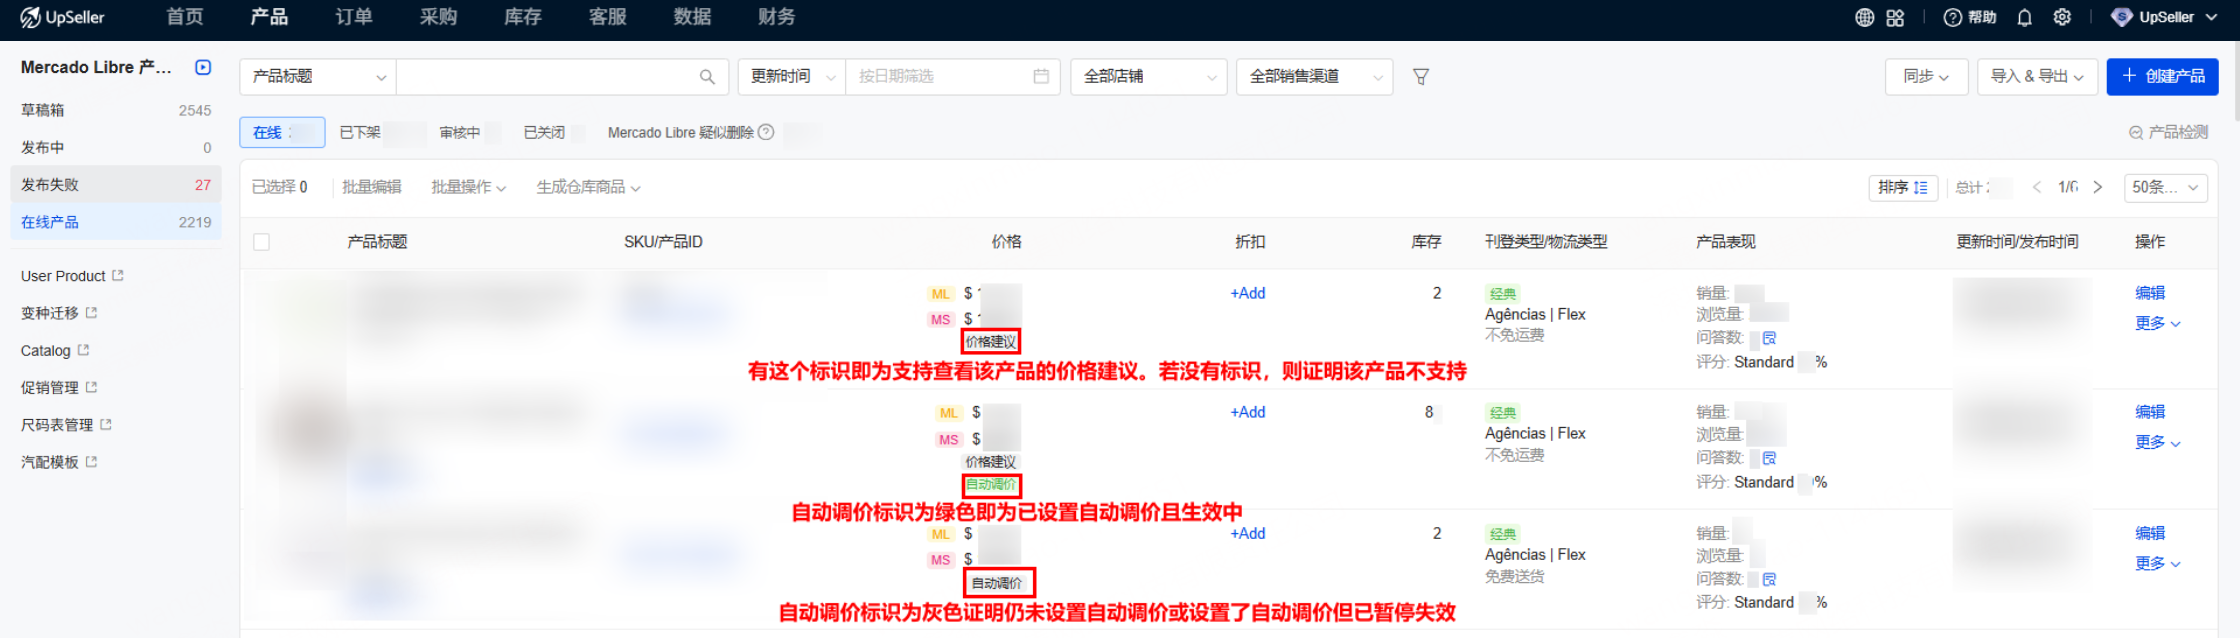Open the notification bell
Viewport: 2240px width, 638px height.
point(2024,18)
